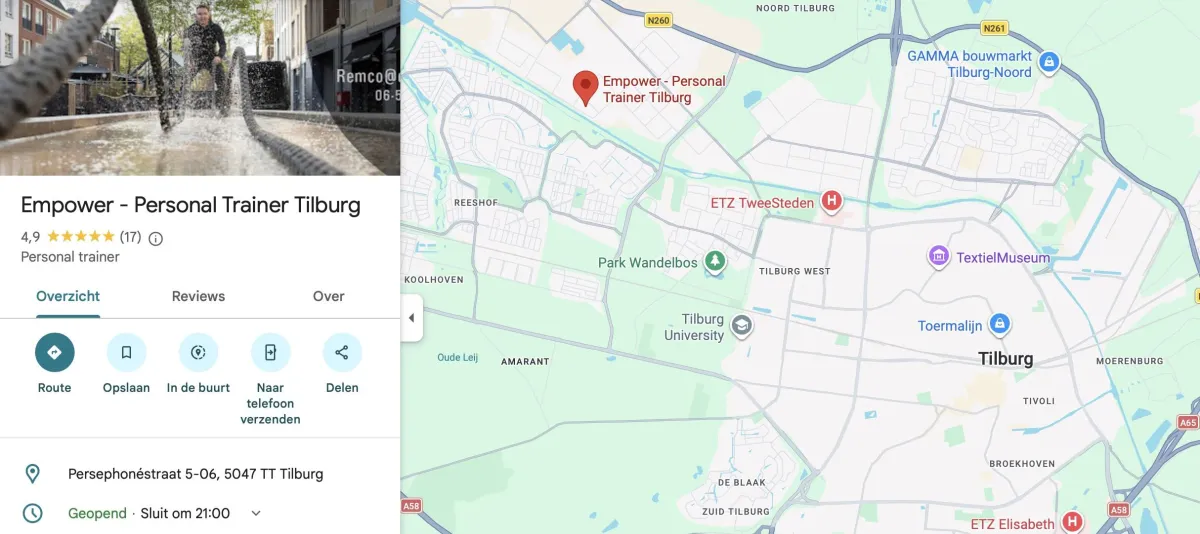Click the rating info icon beside (17)
Image resolution: width=1200 pixels, height=534 pixels.
pyautogui.click(x=156, y=238)
